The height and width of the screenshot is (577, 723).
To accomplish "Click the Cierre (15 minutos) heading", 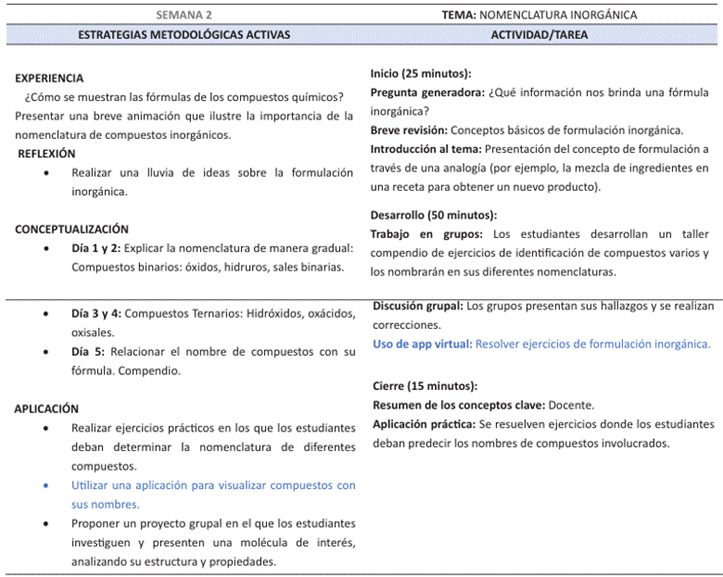I will 424,386.
